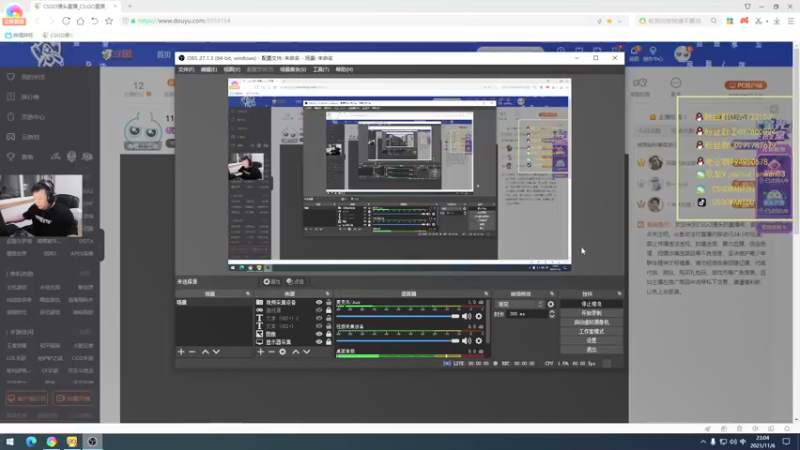Adjust the 视频采集设备 mixer volume slider
Image resolution: width=800 pixels, height=450 pixels.
[x=397, y=341]
